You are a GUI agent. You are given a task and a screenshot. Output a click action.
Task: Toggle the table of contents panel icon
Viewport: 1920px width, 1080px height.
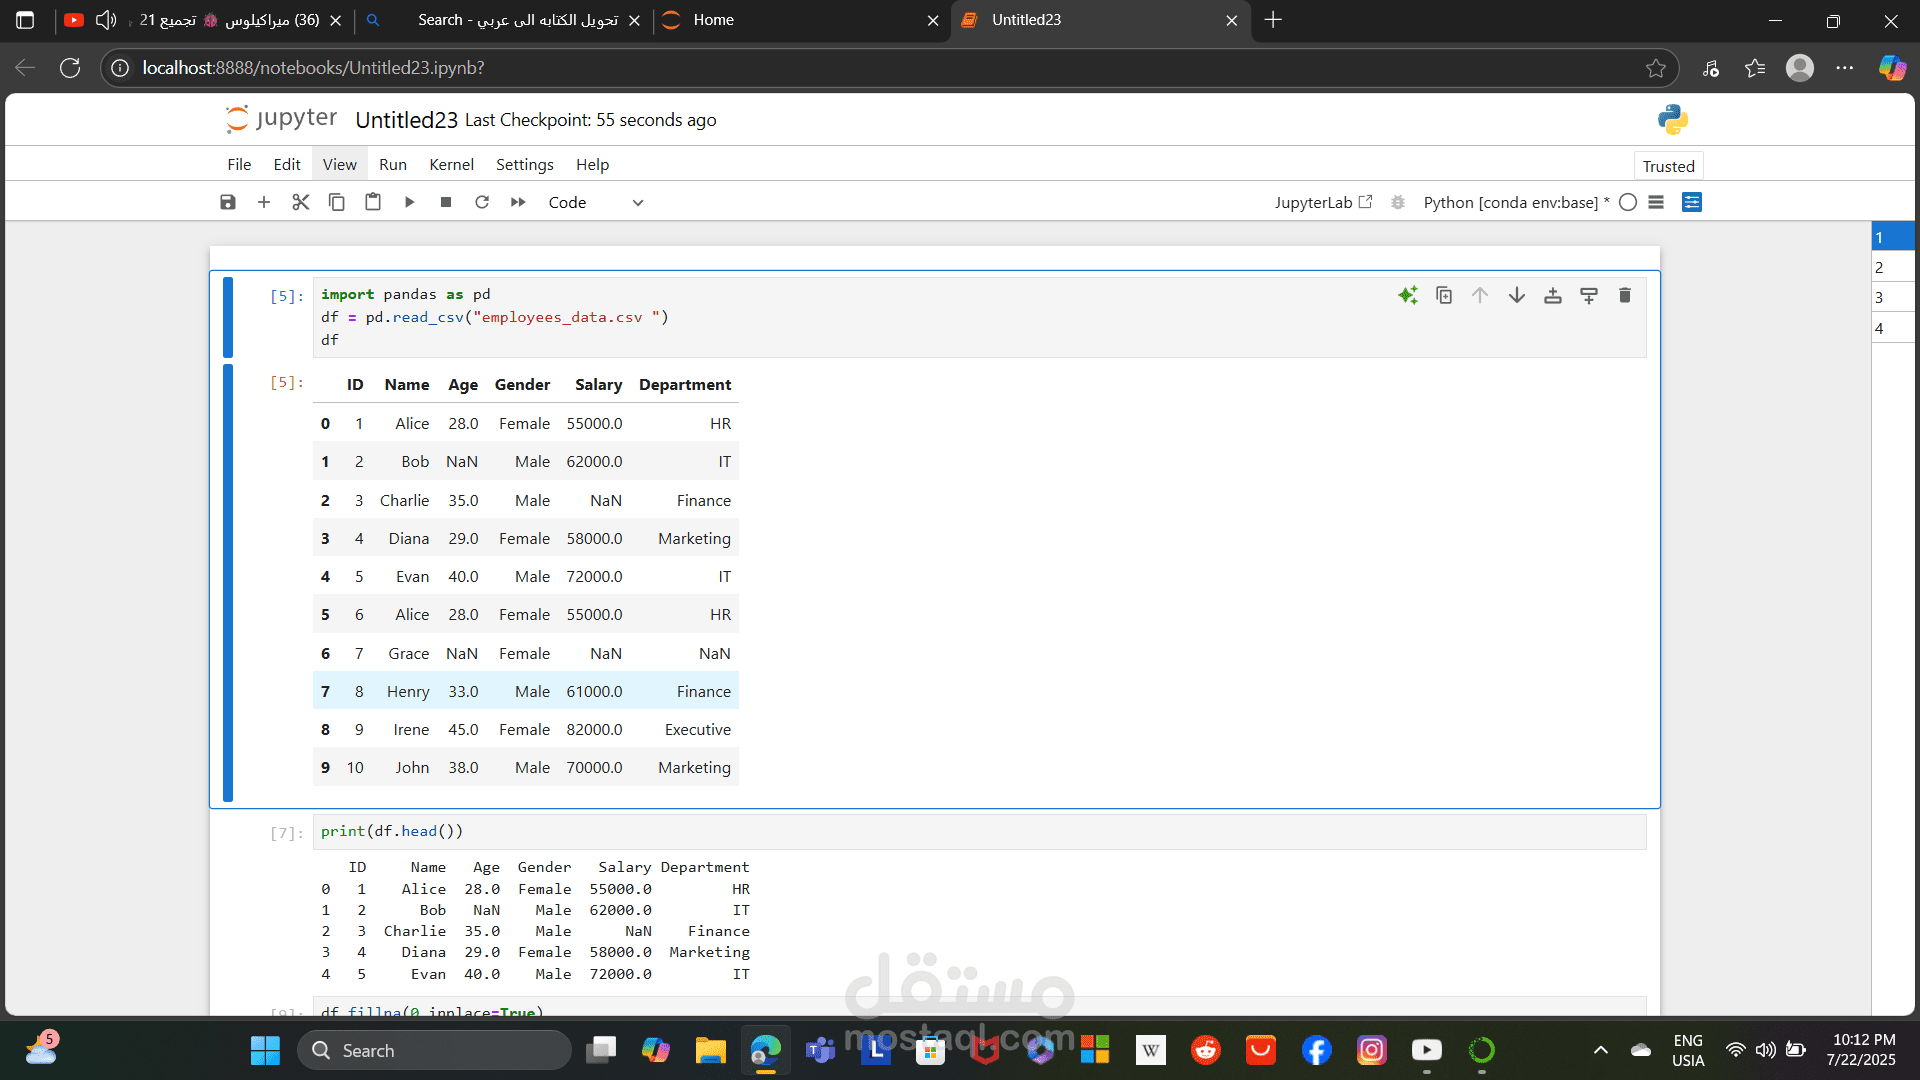[1656, 202]
